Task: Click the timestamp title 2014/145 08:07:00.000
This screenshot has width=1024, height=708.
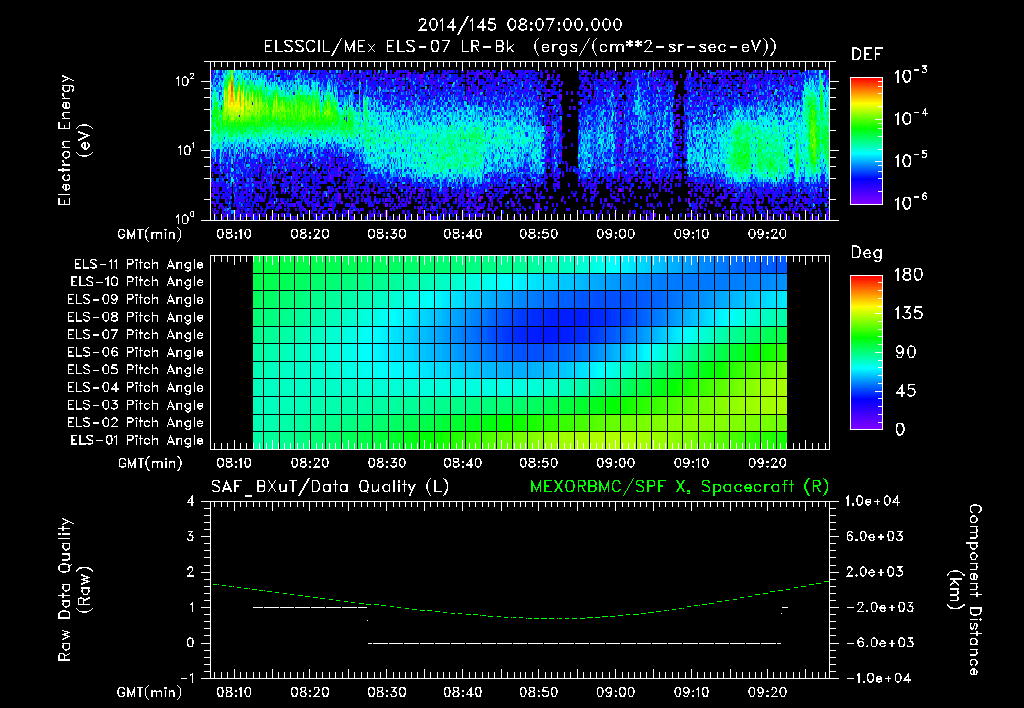Action: click(x=520, y=25)
